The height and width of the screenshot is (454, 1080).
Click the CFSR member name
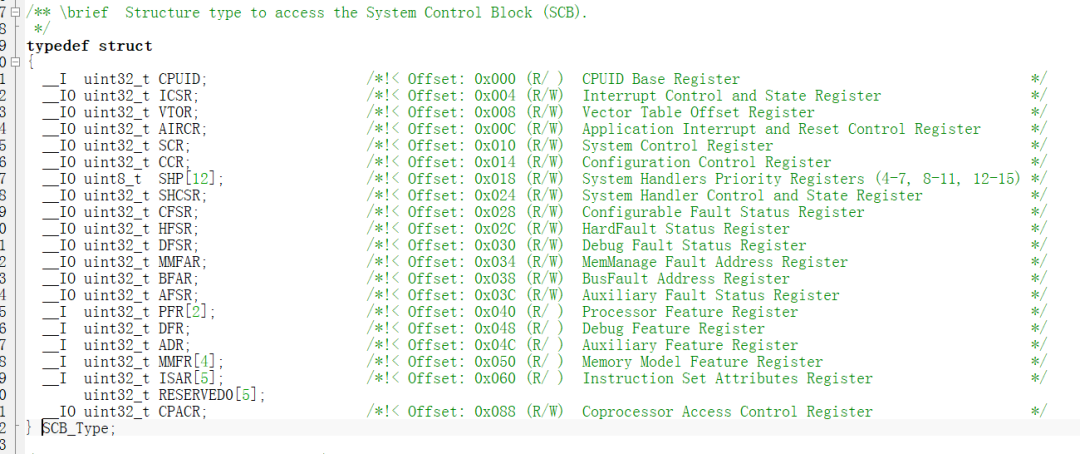point(176,212)
